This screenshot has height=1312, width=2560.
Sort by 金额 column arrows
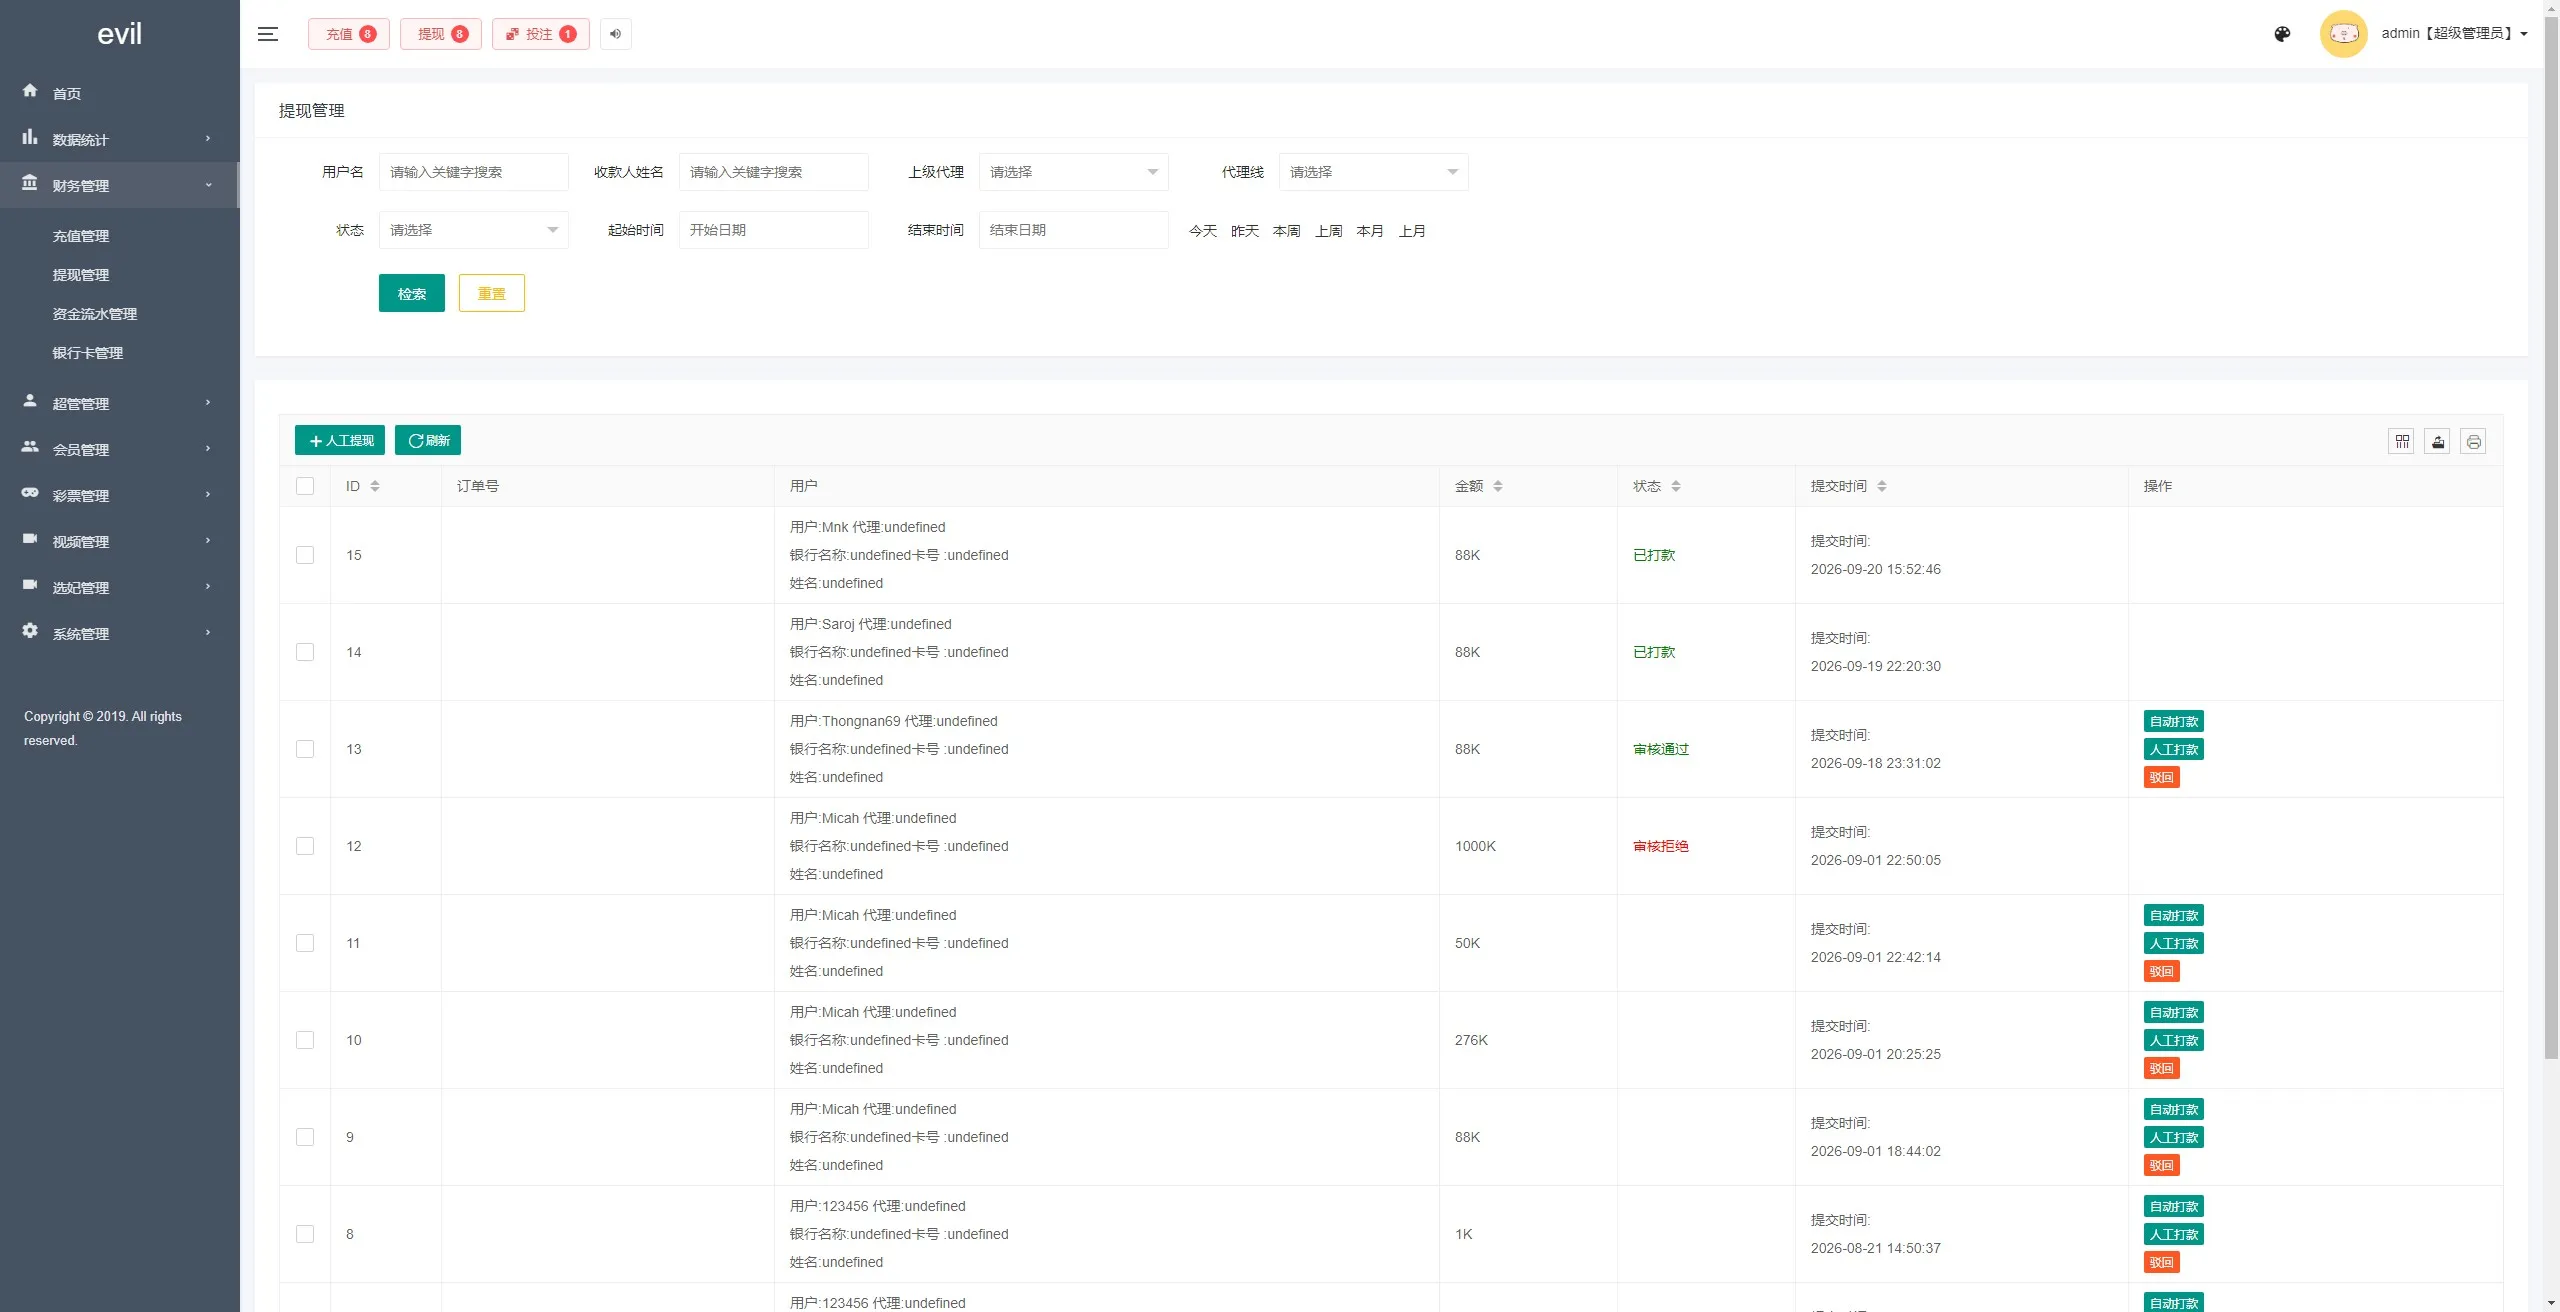(1498, 486)
